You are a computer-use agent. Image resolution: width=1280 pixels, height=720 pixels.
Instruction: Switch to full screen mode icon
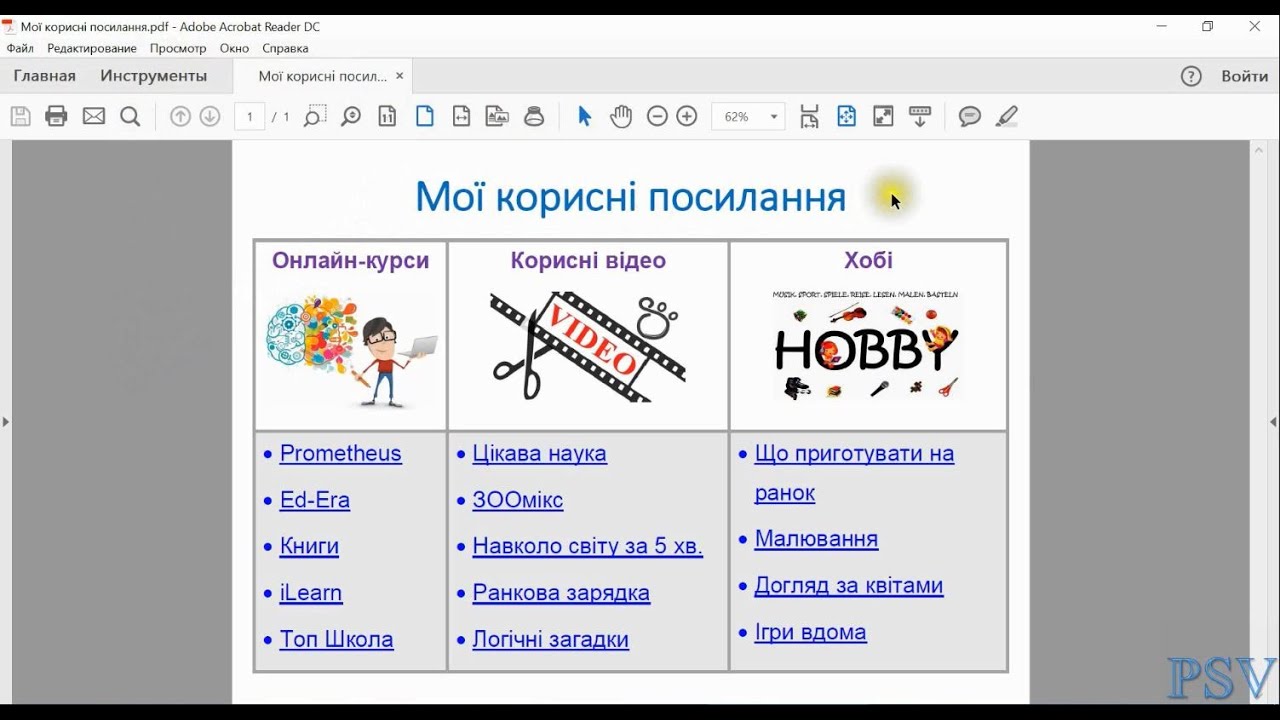[x=883, y=117]
